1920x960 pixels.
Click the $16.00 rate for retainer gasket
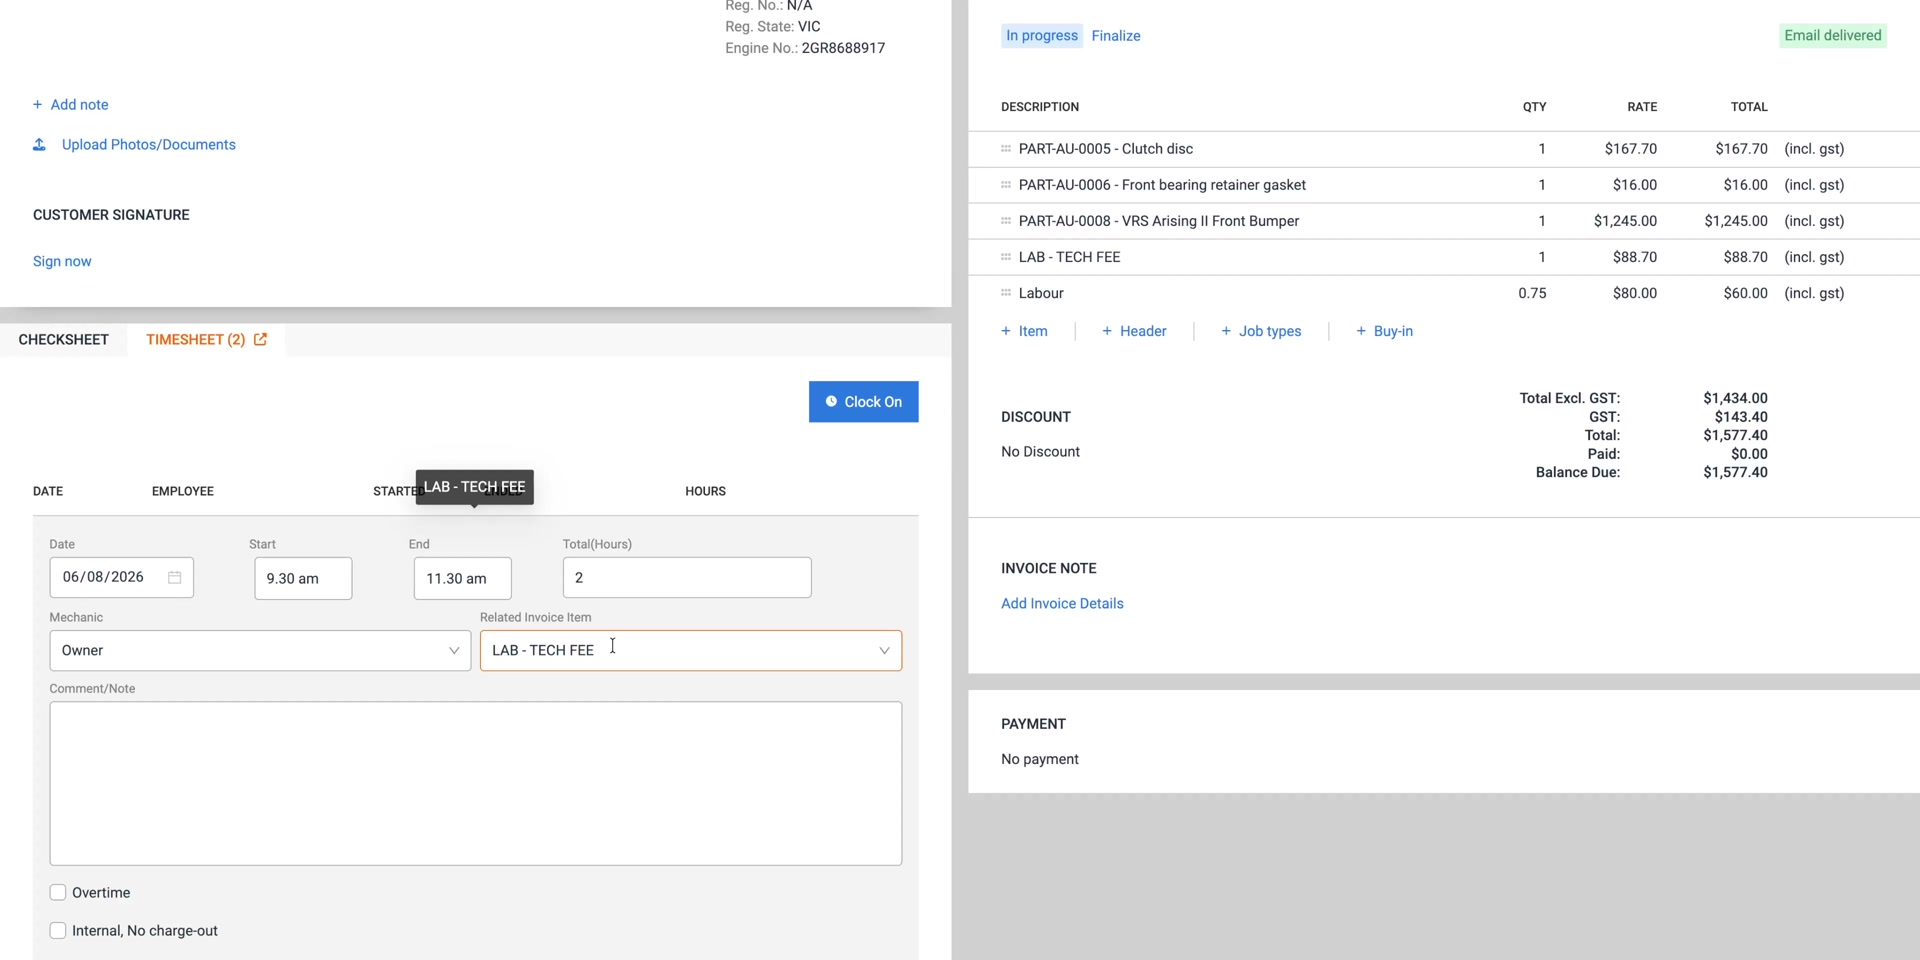[1635, 185]
